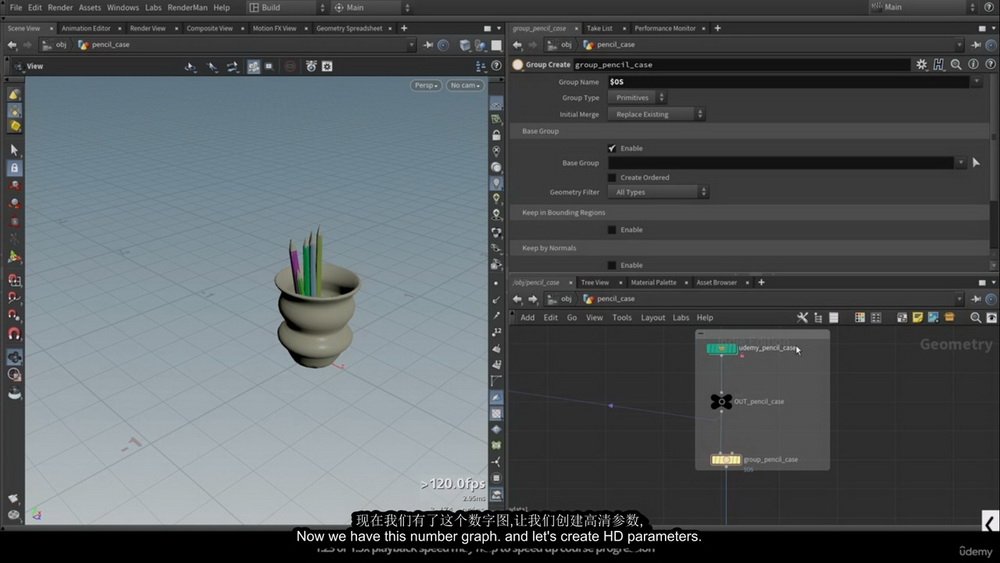Image resolution: width=1000 pixels, height=563 pixels.
Task: Open Initial Merge Replace Existing dropdown
Action: (656, 114)
